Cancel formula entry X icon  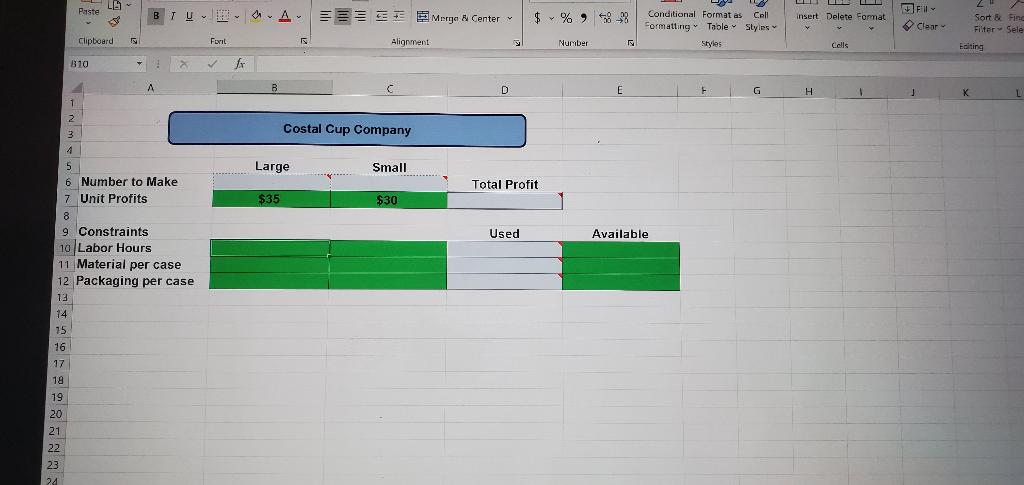coord(184,65)
